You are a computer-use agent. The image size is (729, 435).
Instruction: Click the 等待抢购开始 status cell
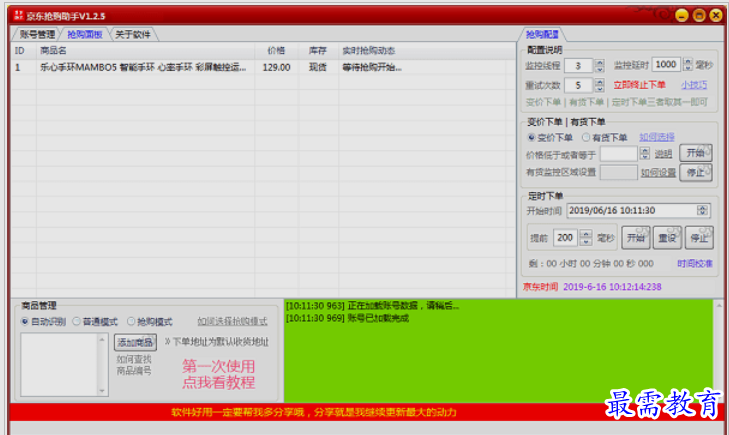click(372, 67)
